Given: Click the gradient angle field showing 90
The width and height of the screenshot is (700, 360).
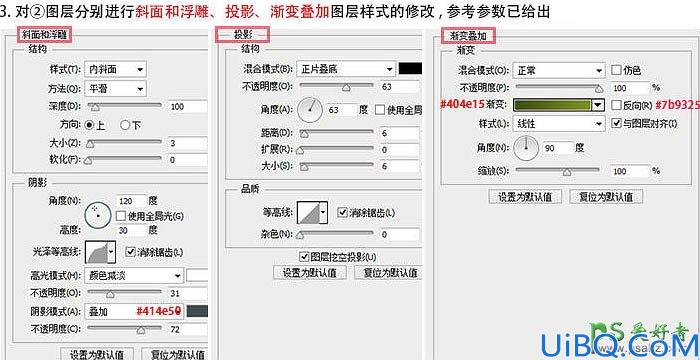Looking at the screenshot, I should pyautogui.click(x=558, y=147).
